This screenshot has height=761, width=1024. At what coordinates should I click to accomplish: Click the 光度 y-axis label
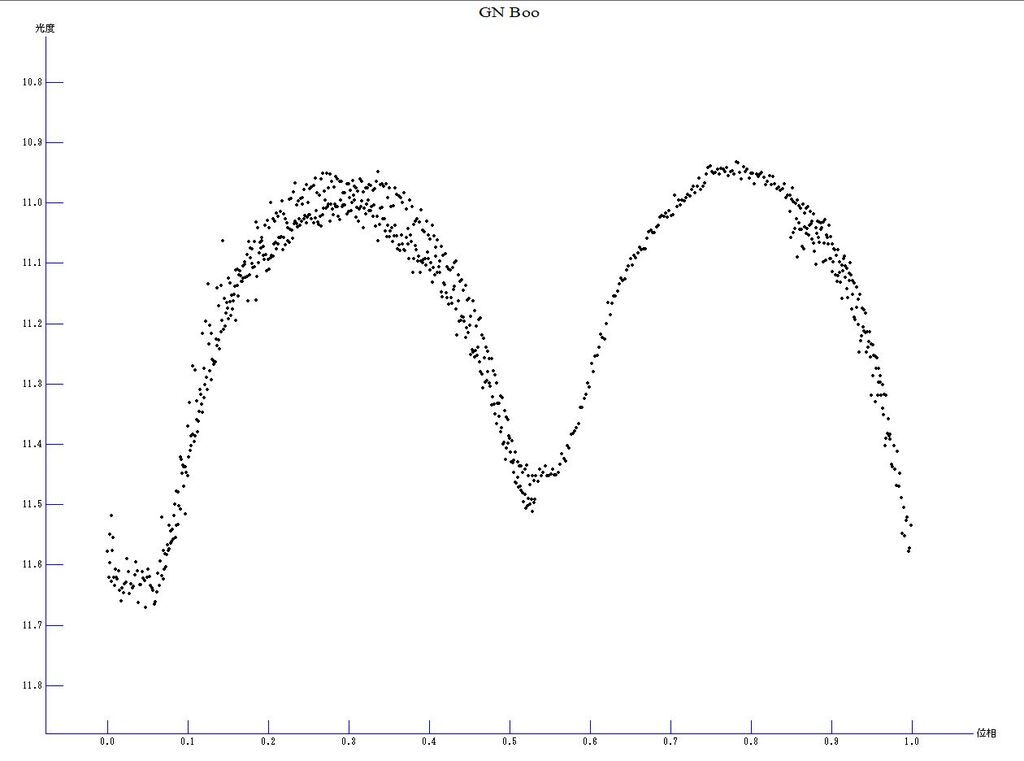tap(45, 28)
